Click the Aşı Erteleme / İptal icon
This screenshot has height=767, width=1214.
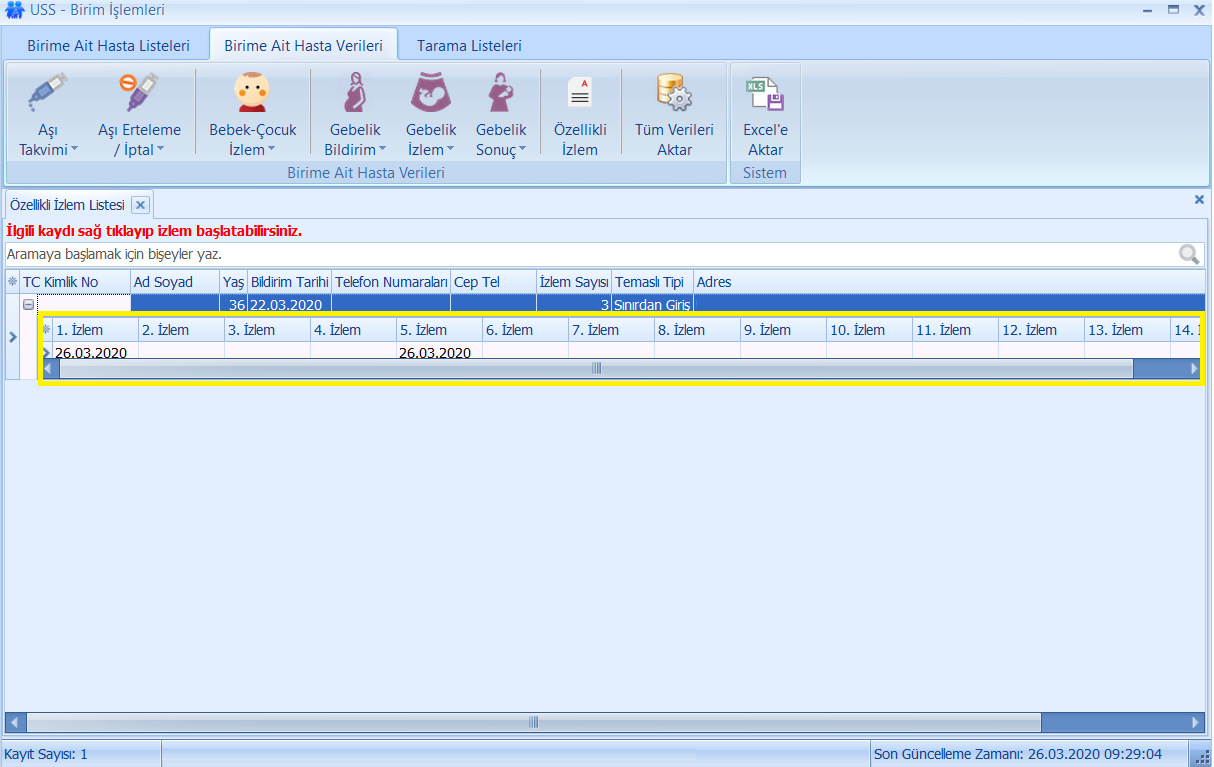tap(139, 93)
